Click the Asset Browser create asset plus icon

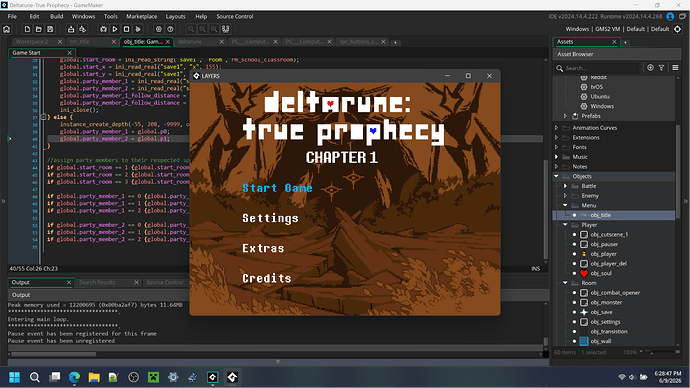[x=650, y=68]
